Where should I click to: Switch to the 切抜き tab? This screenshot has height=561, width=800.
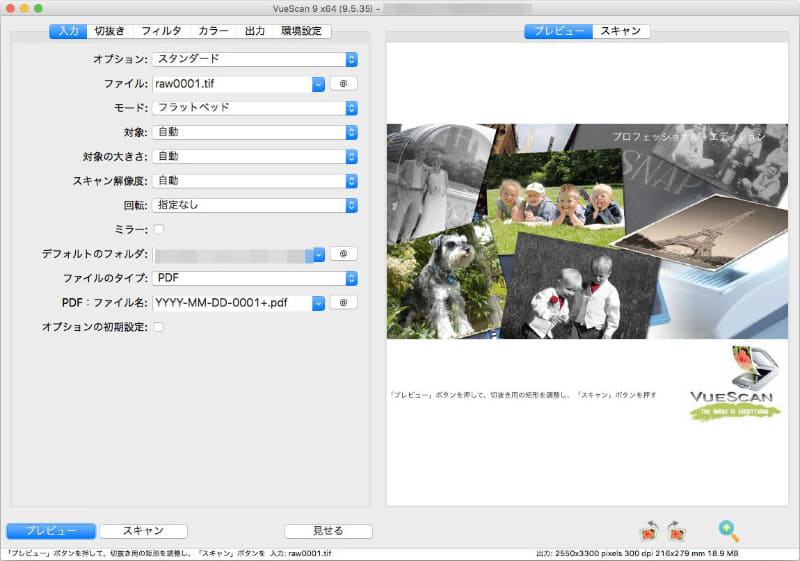(110, 31)
